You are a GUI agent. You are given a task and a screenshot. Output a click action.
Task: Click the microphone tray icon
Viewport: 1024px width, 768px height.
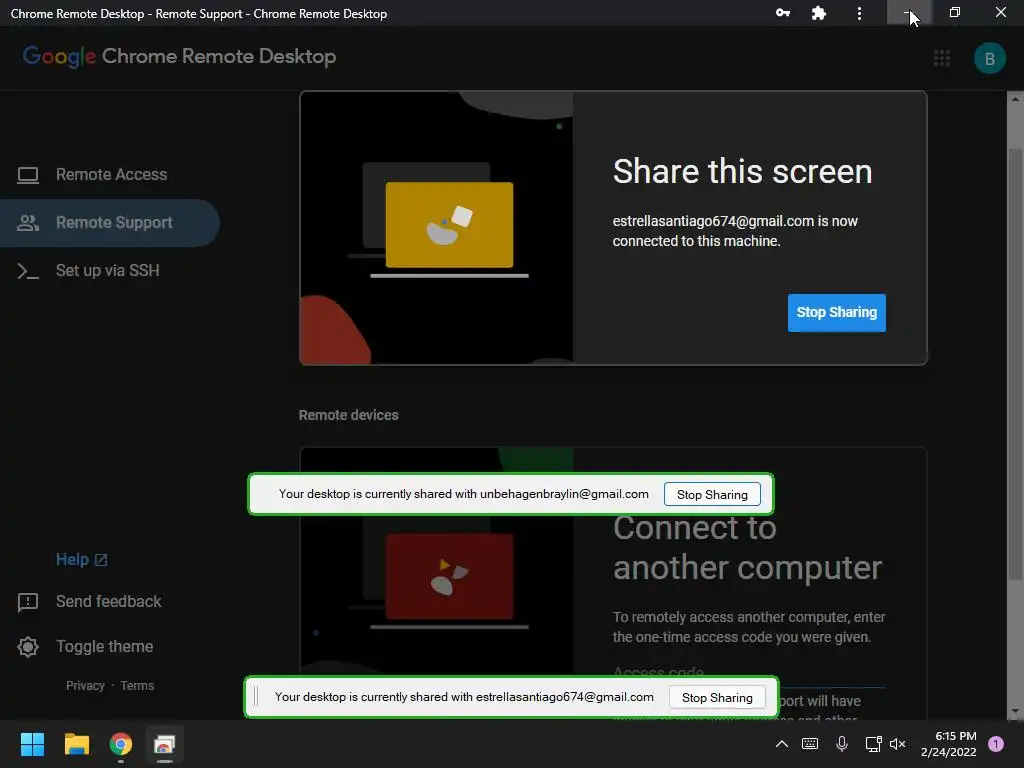(x=842, y=744)
